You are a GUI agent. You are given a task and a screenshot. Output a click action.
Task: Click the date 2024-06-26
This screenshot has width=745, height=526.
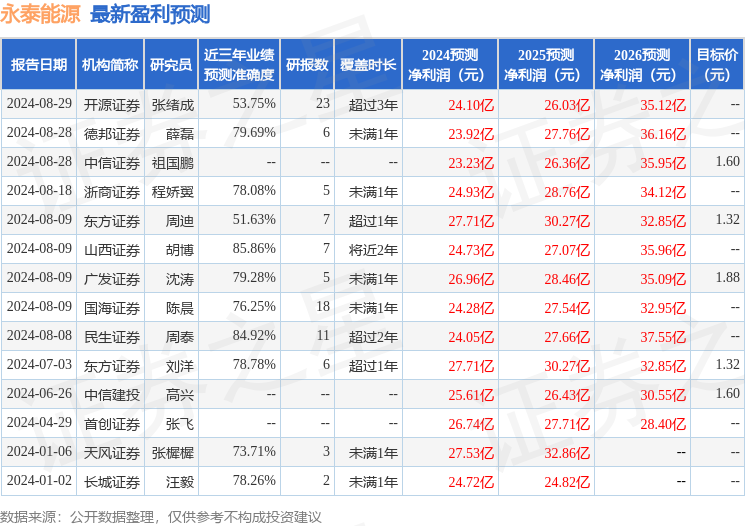pyautogui.click(x=39, y=393)
